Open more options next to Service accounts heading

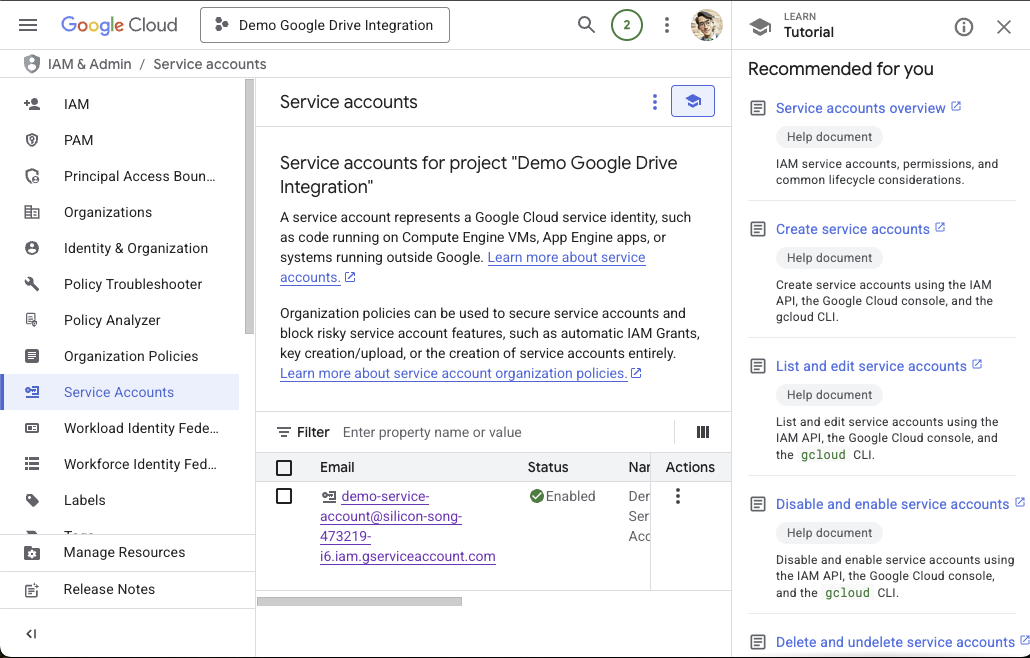pos(654,102)
